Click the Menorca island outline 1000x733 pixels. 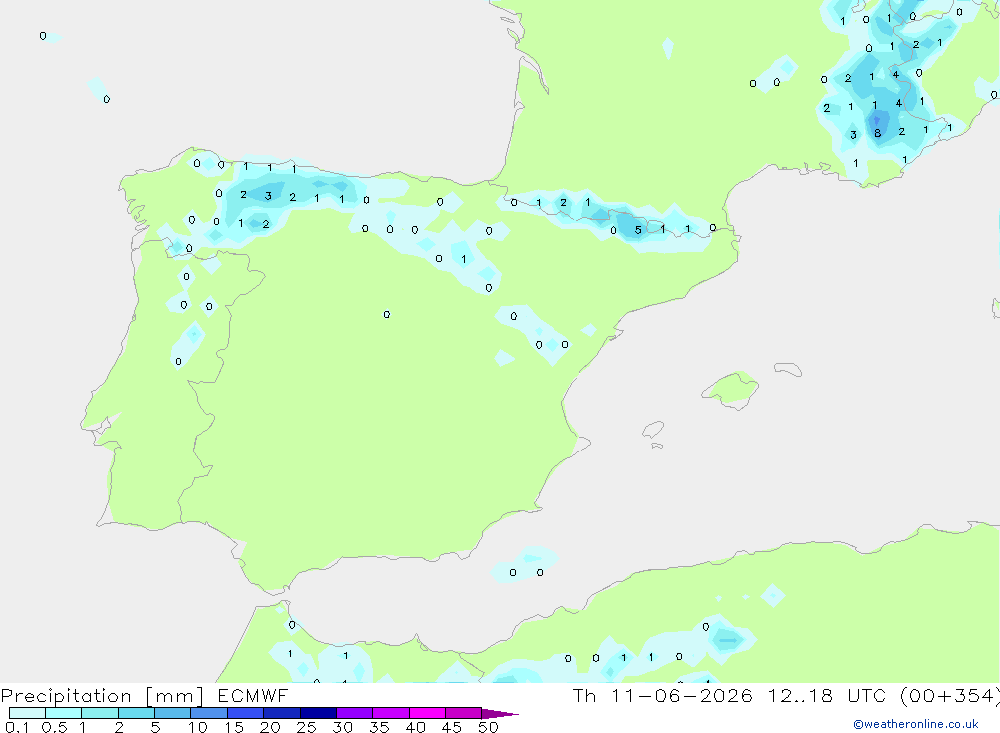[788, 369]
